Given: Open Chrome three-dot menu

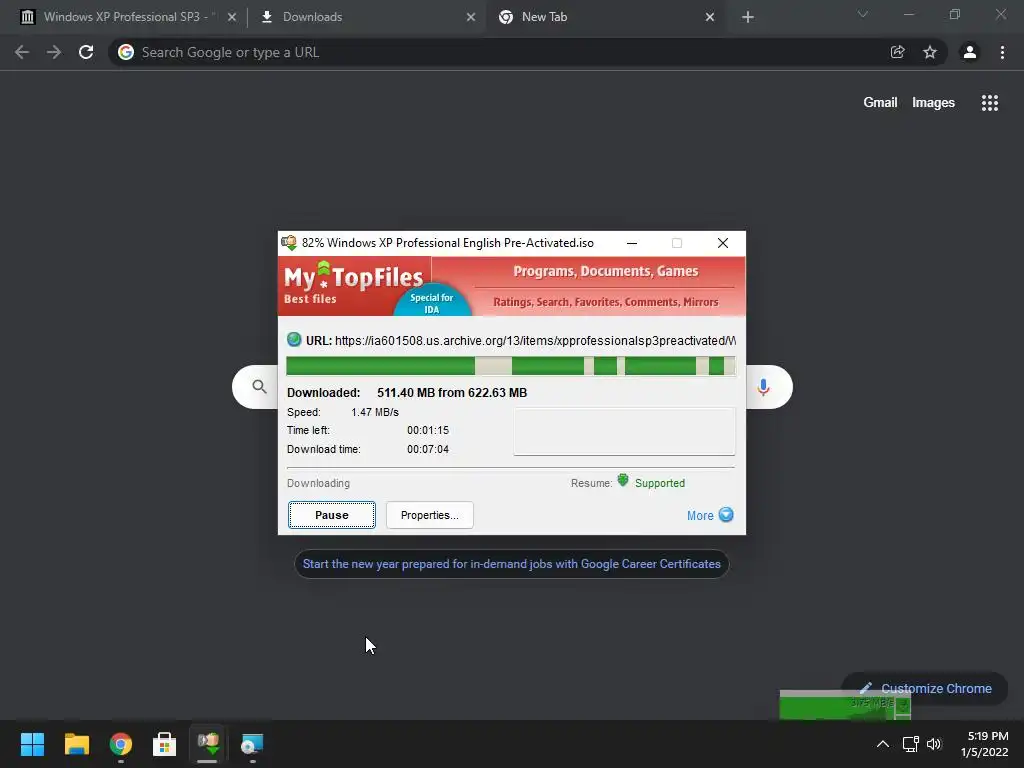Looking at the screenshot, I should (x=1002, y=52).
